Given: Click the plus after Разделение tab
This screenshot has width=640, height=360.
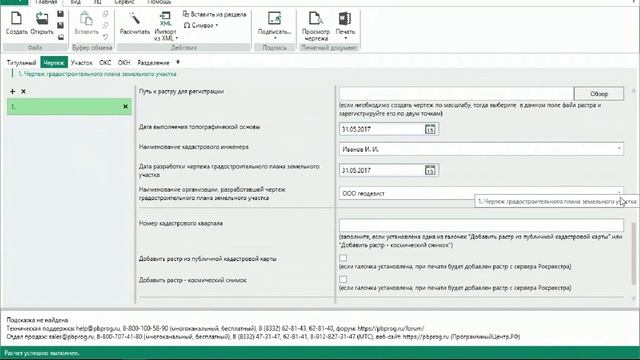Looking at the screenshot, I should [178, 62].
